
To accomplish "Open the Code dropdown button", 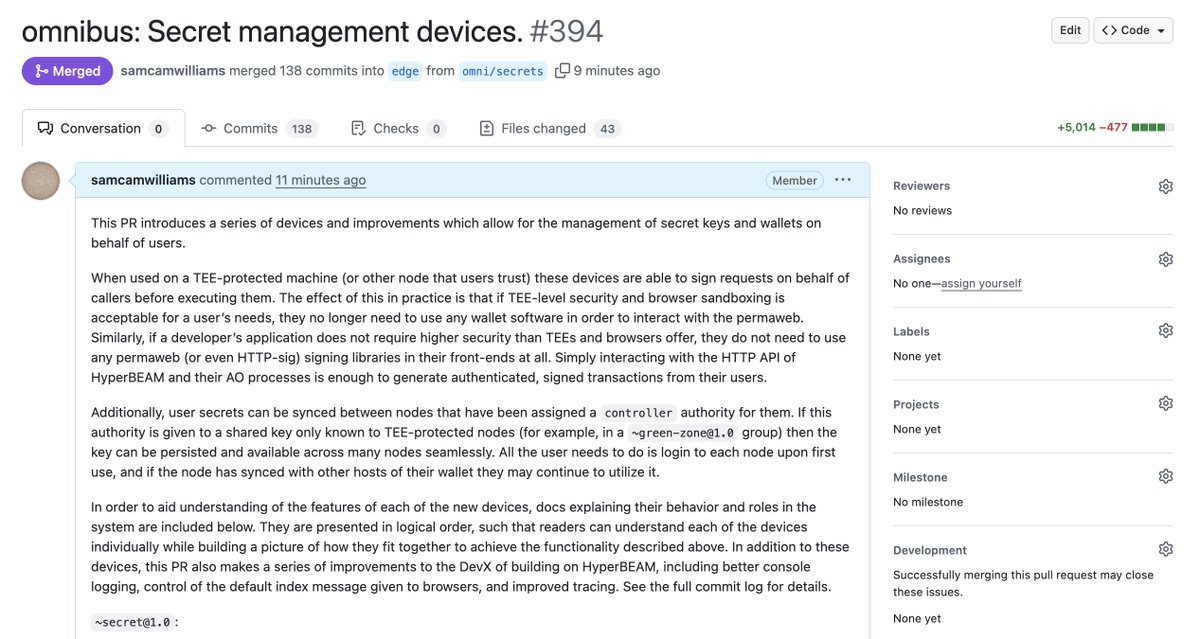I will pos(1133,30).
